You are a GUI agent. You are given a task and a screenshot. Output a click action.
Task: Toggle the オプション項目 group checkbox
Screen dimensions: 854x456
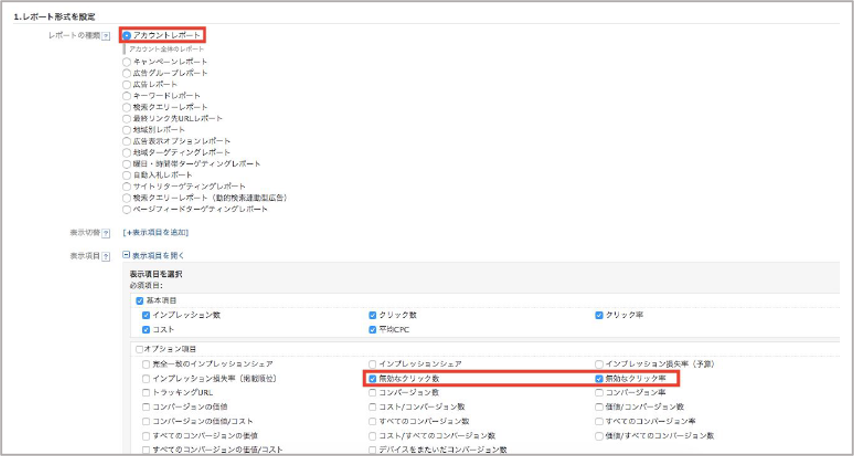(x=137, y=348)
